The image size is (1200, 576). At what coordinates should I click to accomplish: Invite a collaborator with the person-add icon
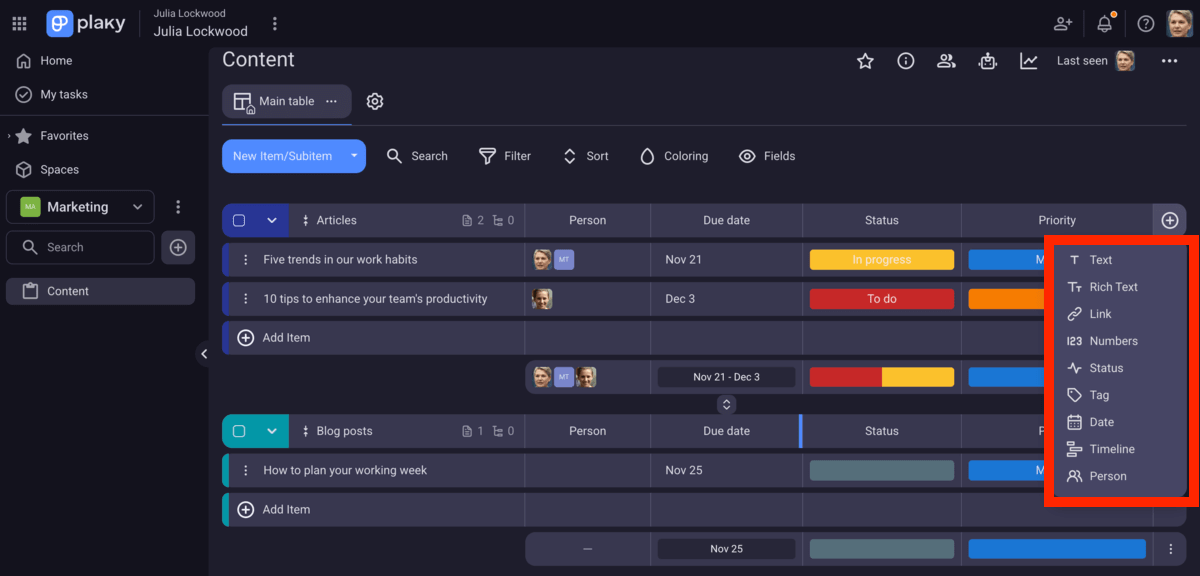coord(1063,23)
